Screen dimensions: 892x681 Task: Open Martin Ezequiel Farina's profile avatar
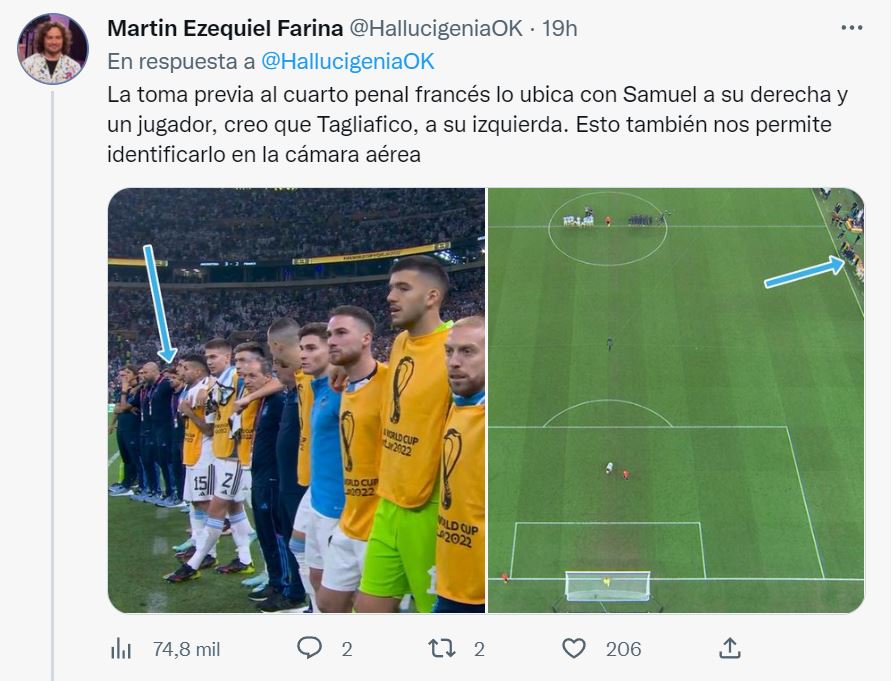click(53, 49)
